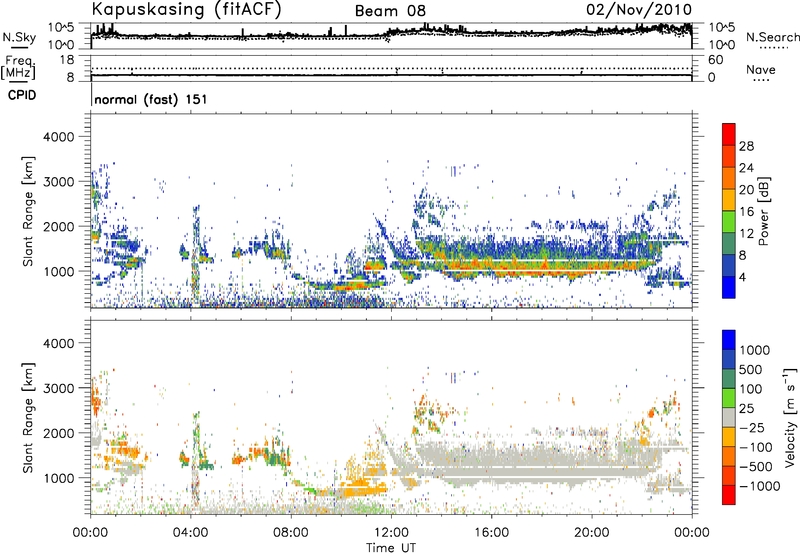The width and height of the screenshot is (800, 554).
Task: Click the 'Beam 08' label
Action: (x=390, y=11)
